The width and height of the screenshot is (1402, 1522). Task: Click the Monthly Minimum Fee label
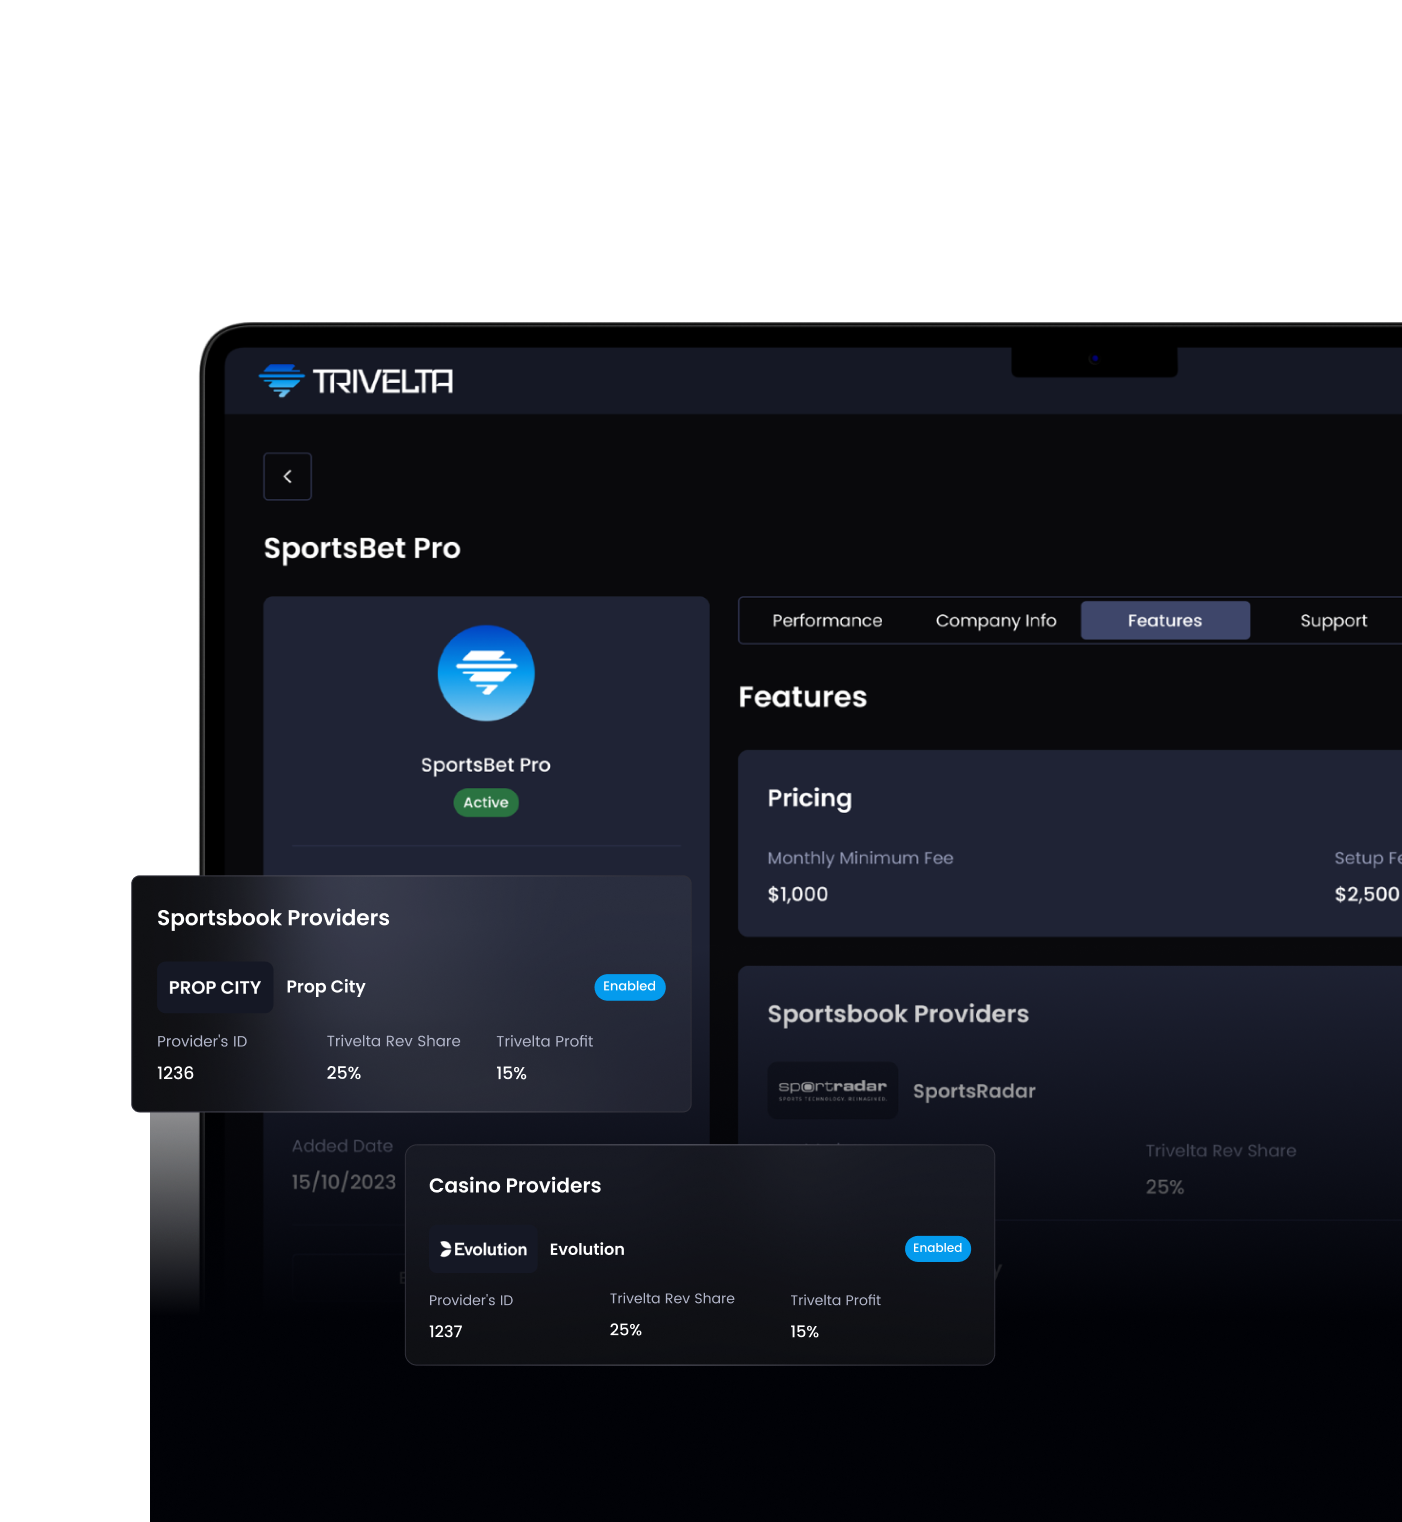861,858
